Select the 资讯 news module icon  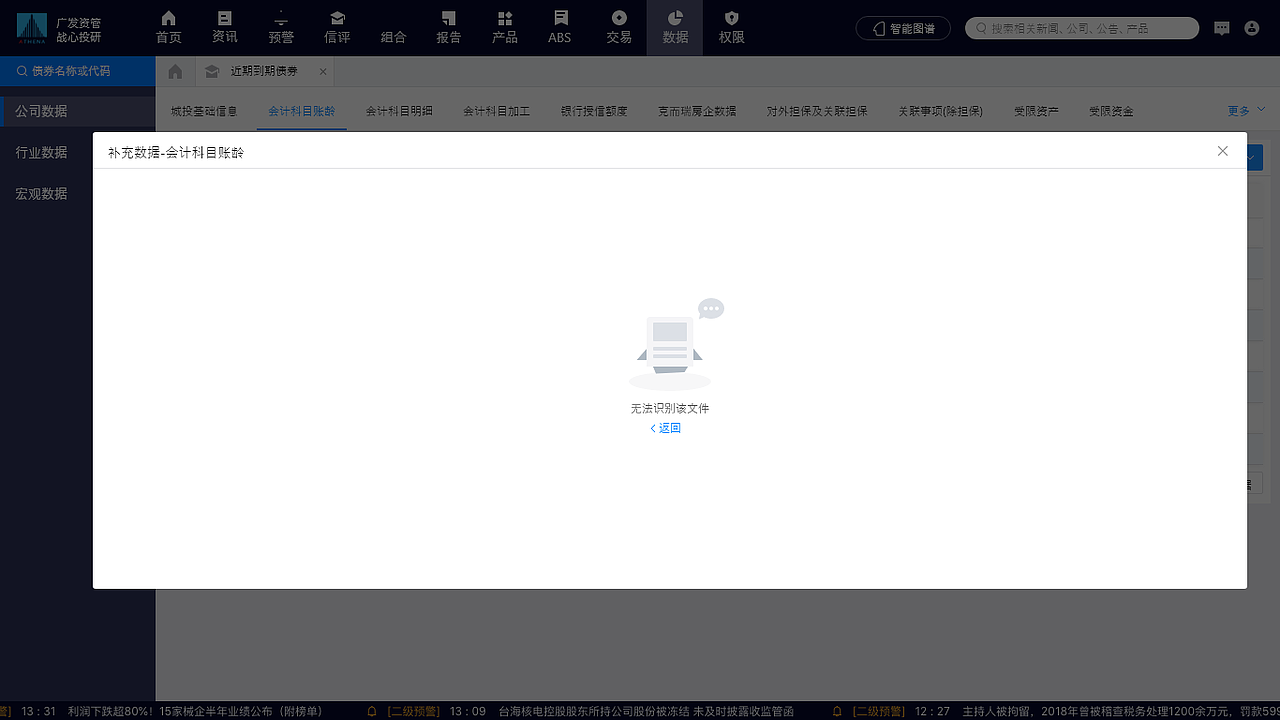click(x=224, y=27)
